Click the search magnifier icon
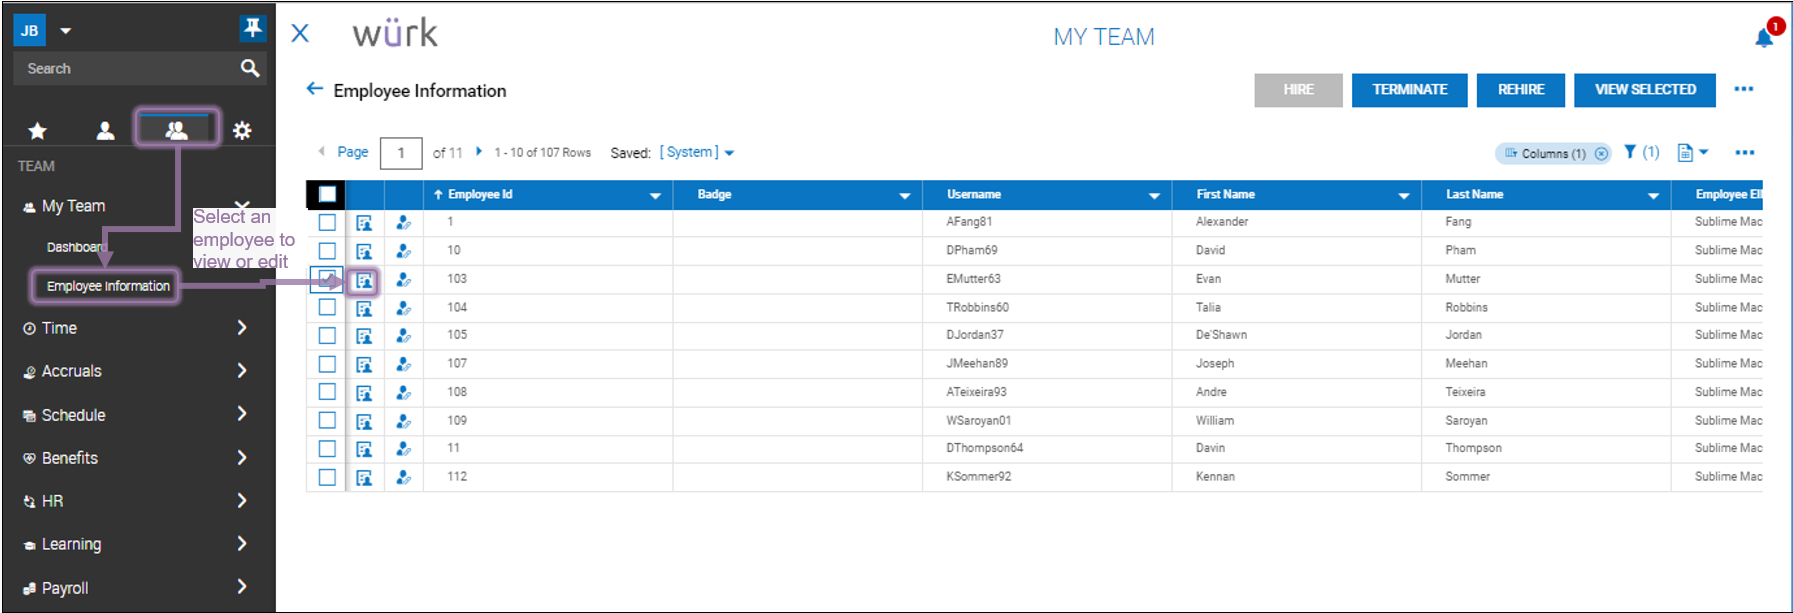Viewport: 1793px width, 613px height. [250, 68]
